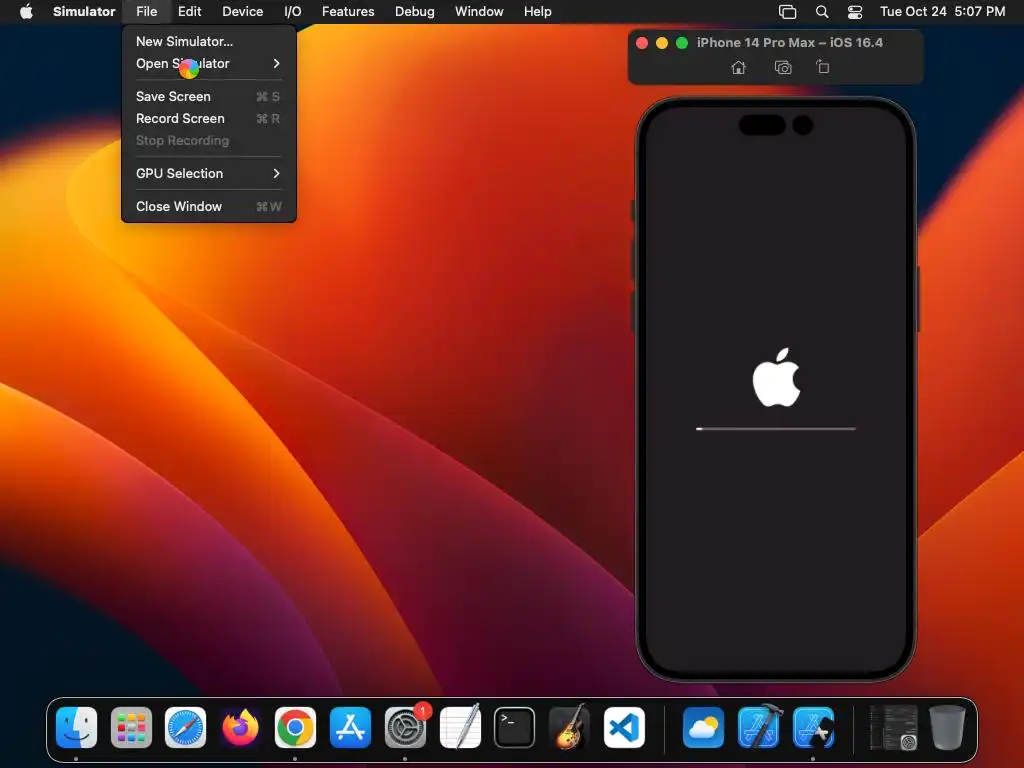The height and width of the screenshot is (768, 1024).
Task: Open System Settings with the badge in Dock
Action: pyautogui.click(x=405, y=727)
